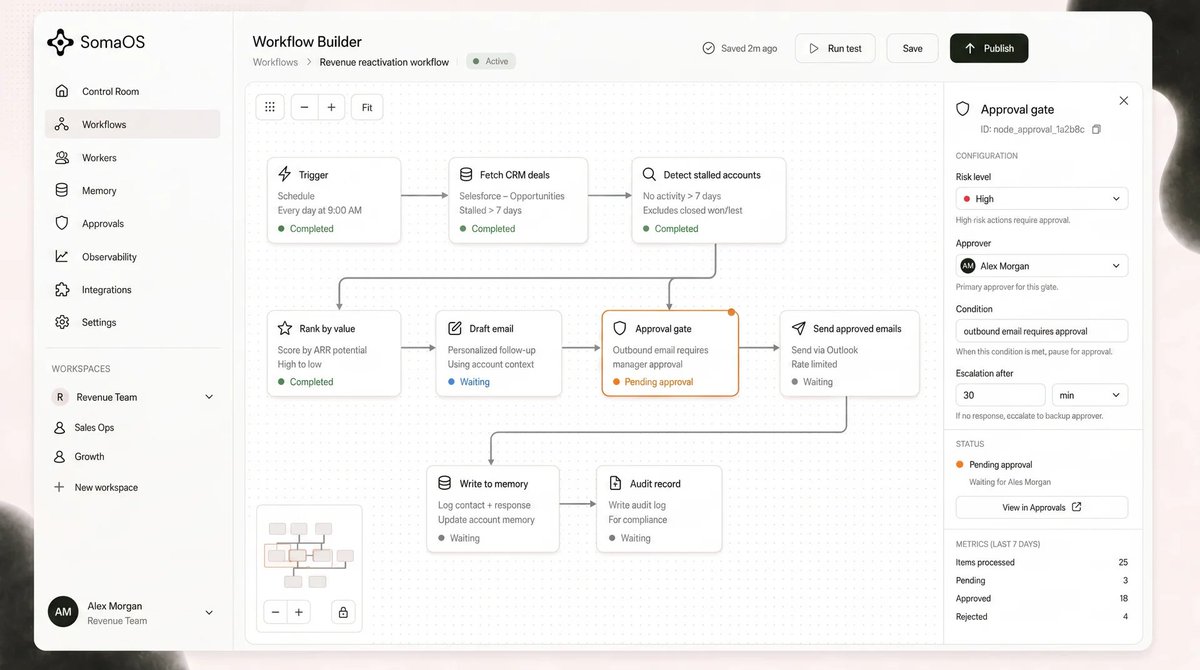The width and height of the screenshot is (1200, 670).
Task: Expand the Revenue Team workspace chevron
Action: tap(209, 397)
